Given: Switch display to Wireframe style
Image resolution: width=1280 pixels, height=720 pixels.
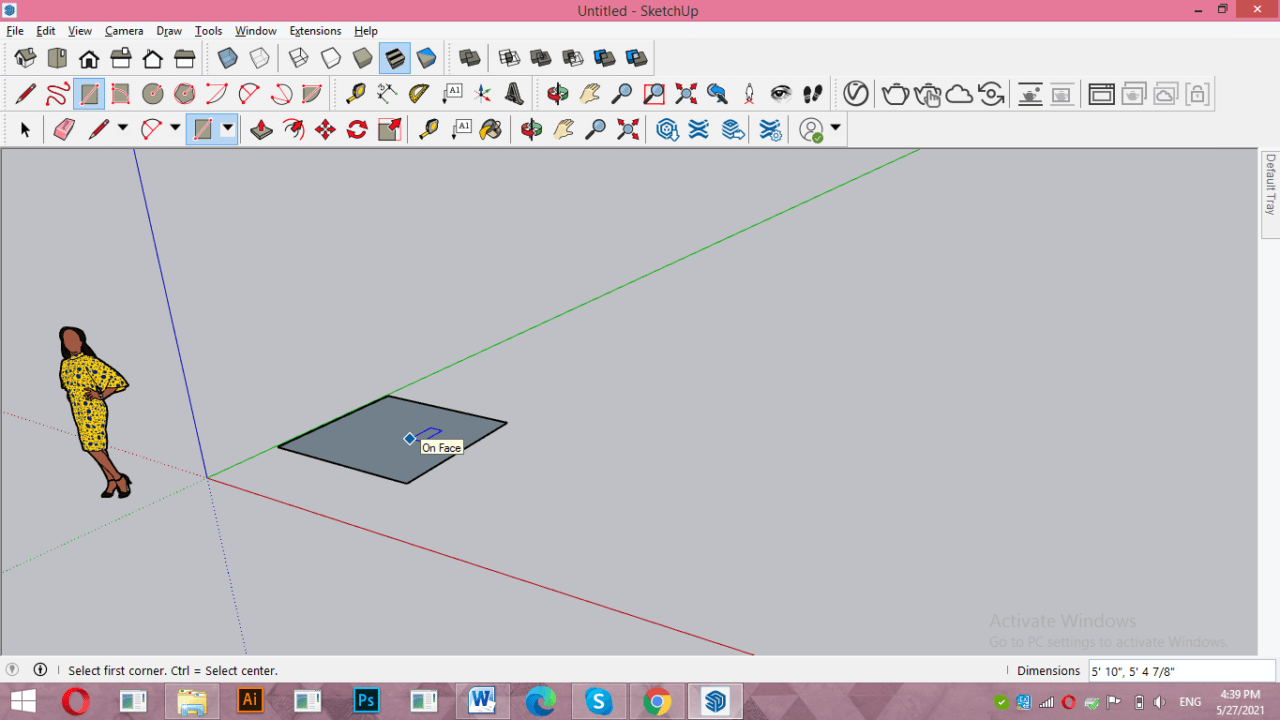Looking at the screenshot, I should (298, 58).
